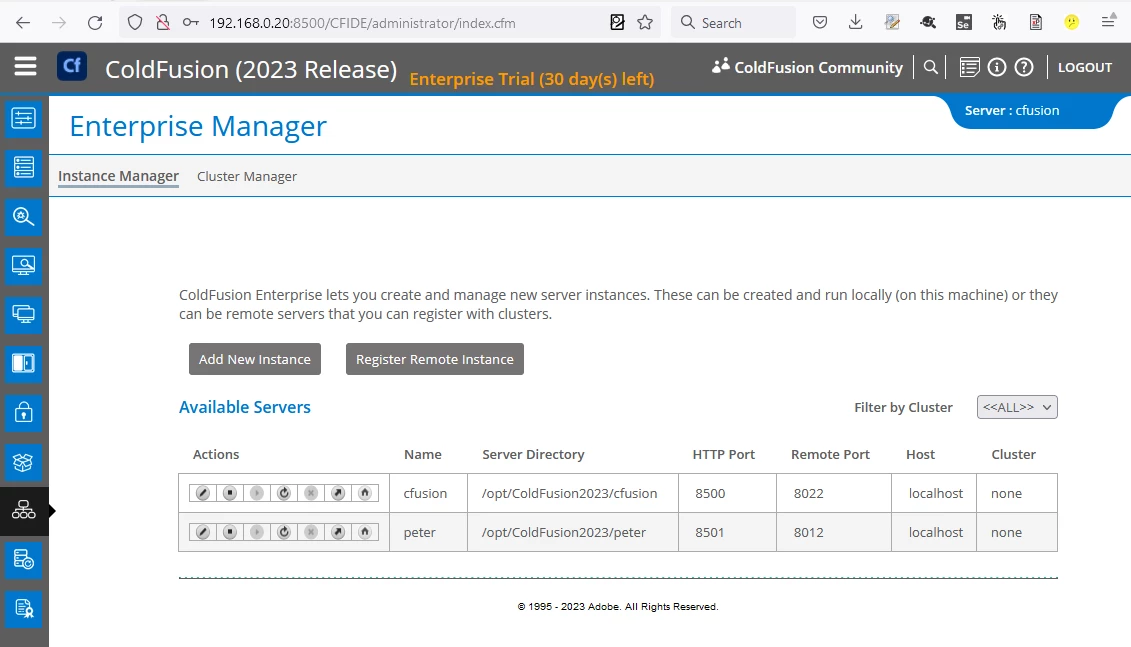The image size is (1131, 647).
Task: Save page to Pocket icon
Action: click(819, 22)
